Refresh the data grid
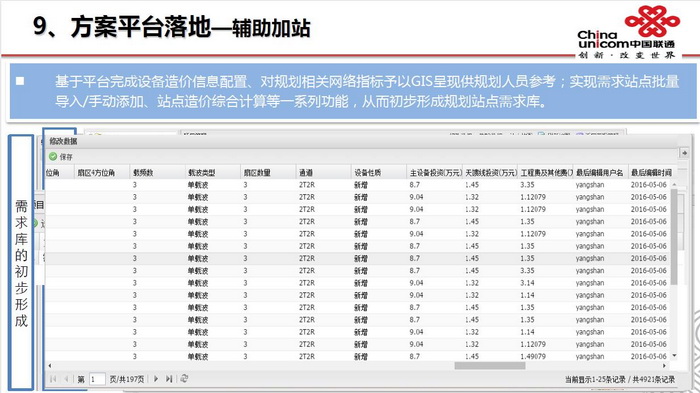The width and height of the screenshot is (700, 393). (184, 379)
